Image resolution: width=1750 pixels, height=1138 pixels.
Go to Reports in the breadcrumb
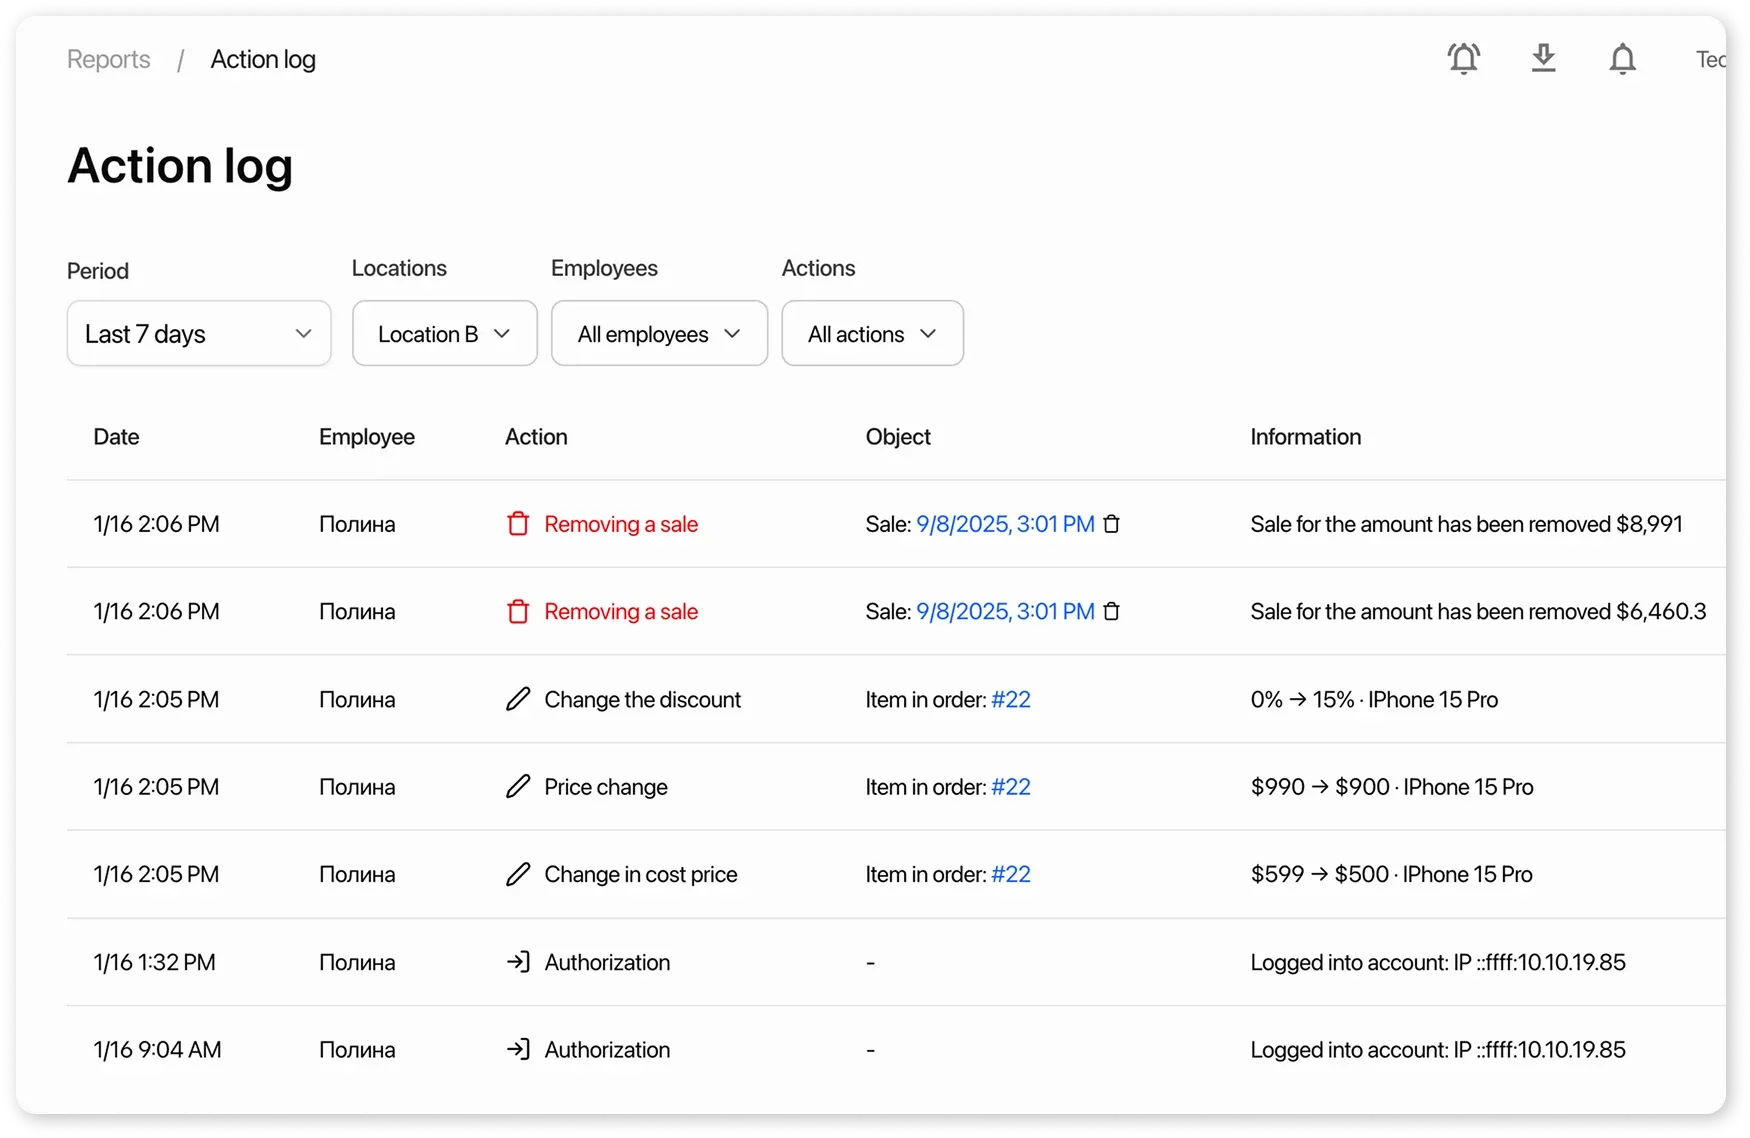(x=109, y=60)
